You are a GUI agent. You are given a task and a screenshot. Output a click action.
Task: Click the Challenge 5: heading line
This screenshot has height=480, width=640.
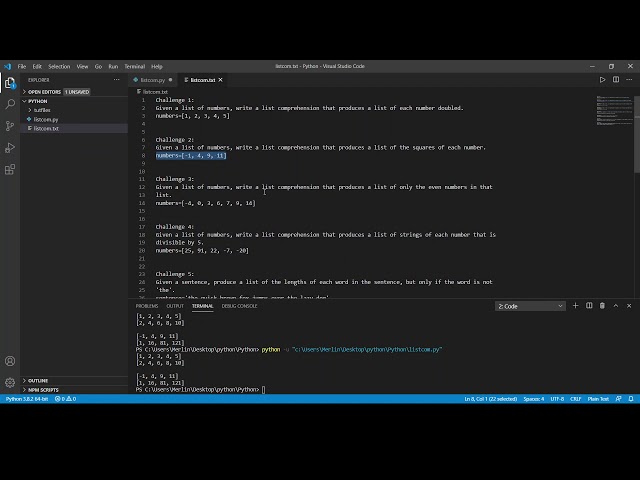pos(174,274)
